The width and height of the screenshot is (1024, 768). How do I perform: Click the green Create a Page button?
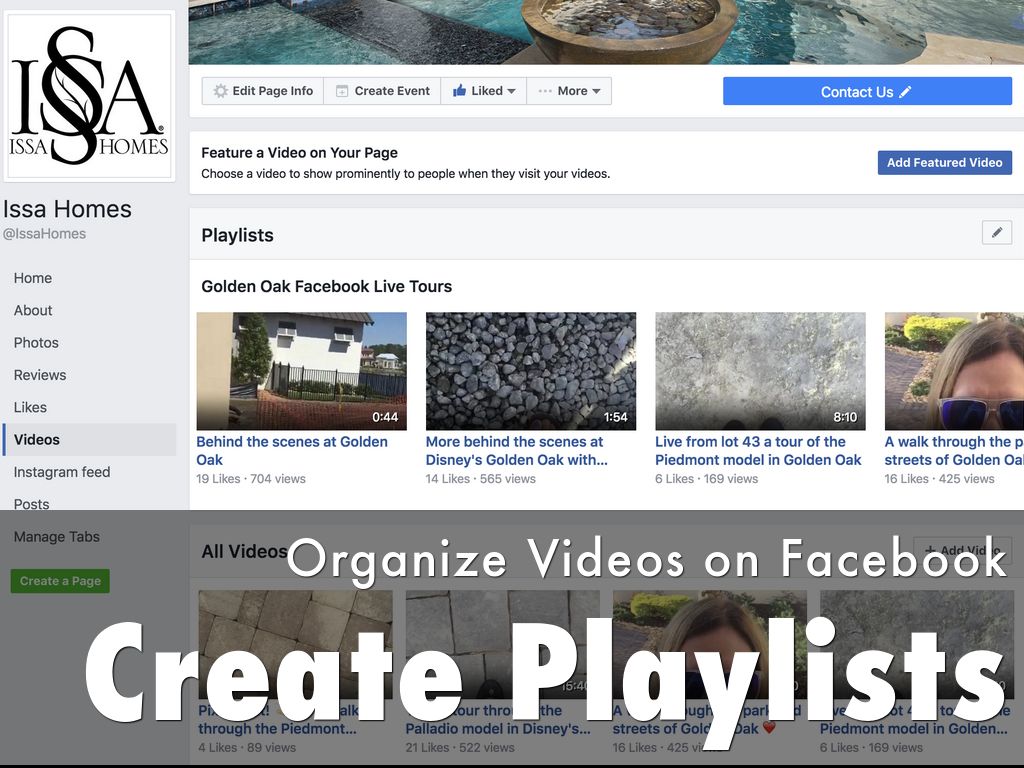(60, 581)
